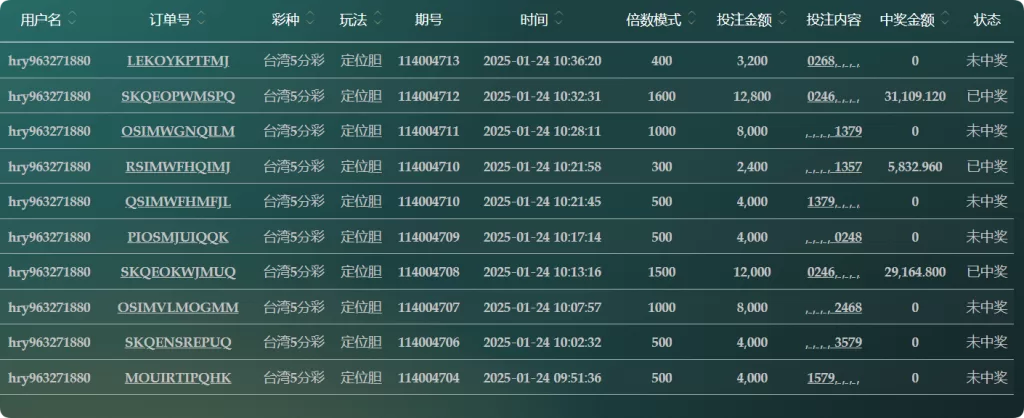This screenshot has height=418, width=1024.
Task: Click 投注金额 column sort icon
Action: click(782, 20)
